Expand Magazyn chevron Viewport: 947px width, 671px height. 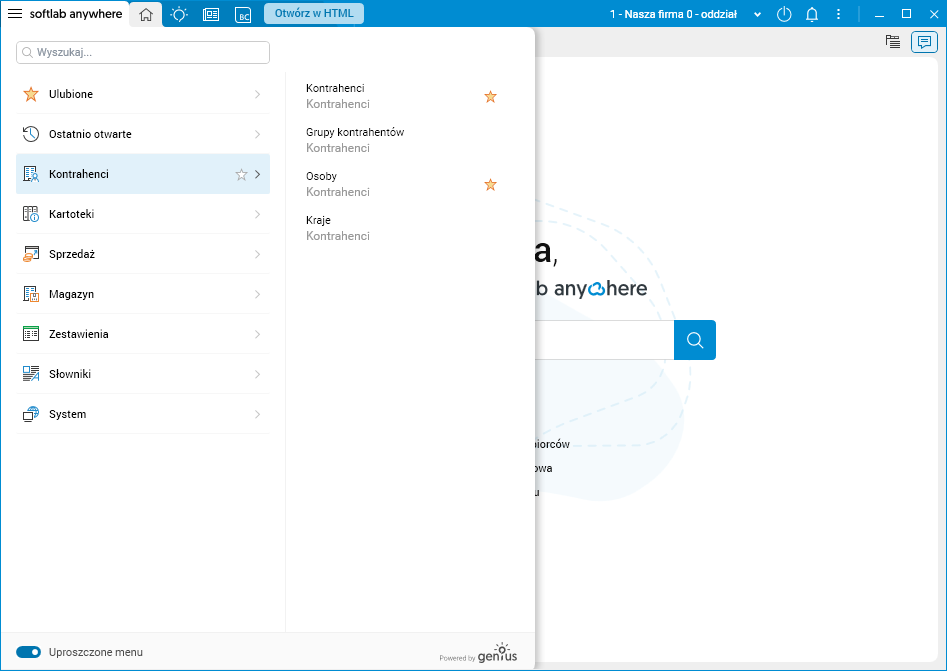pos(258,294)
